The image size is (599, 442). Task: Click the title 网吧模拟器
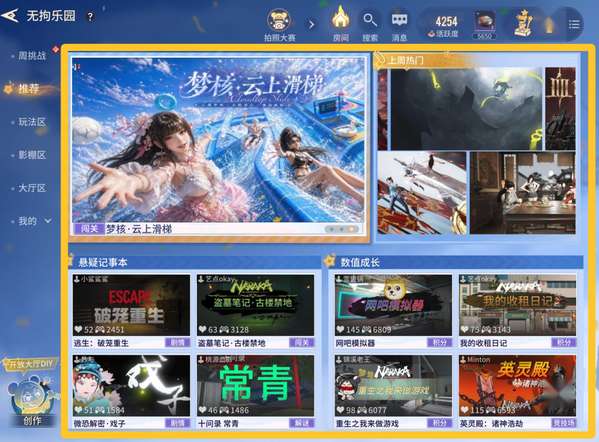tap(355, 343)
